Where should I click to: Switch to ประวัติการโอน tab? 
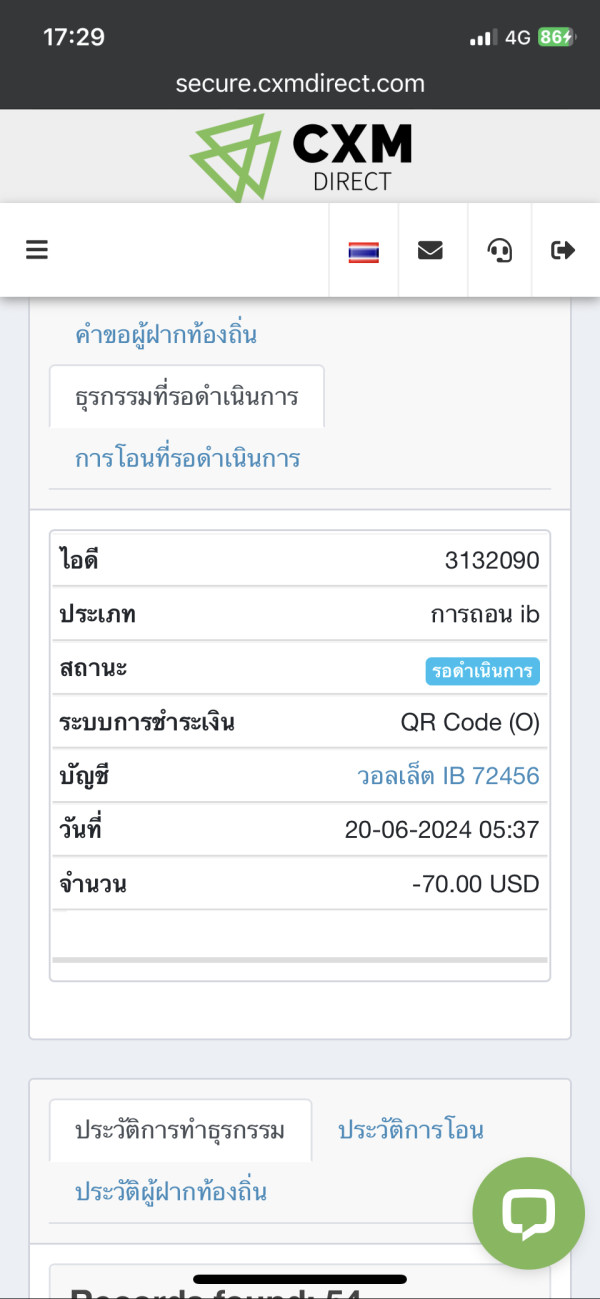411,1130
